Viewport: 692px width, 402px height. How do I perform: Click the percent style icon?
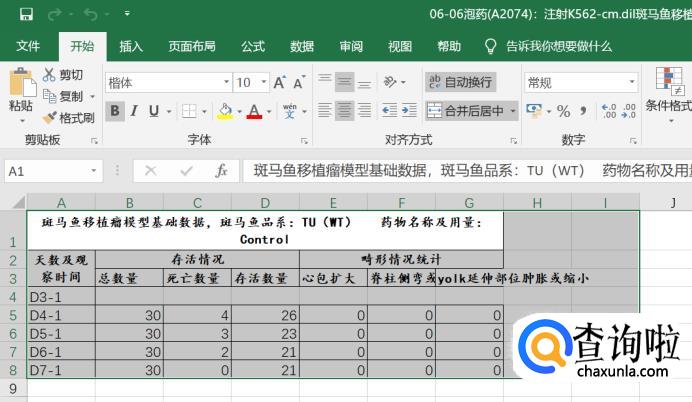(x=563, y=111)
